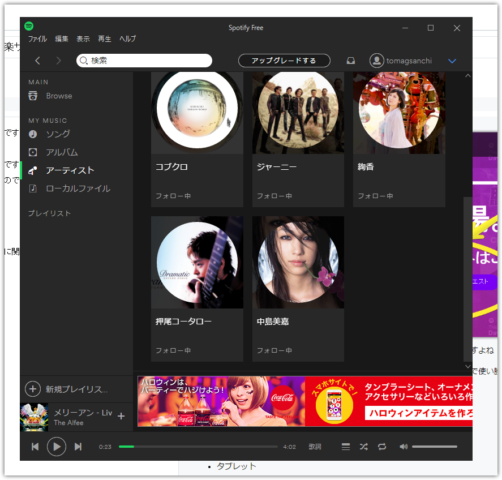The height and width of the screenshot is (480, 502).
Task: Click The Alfee artist link
Action: point(69,423)
